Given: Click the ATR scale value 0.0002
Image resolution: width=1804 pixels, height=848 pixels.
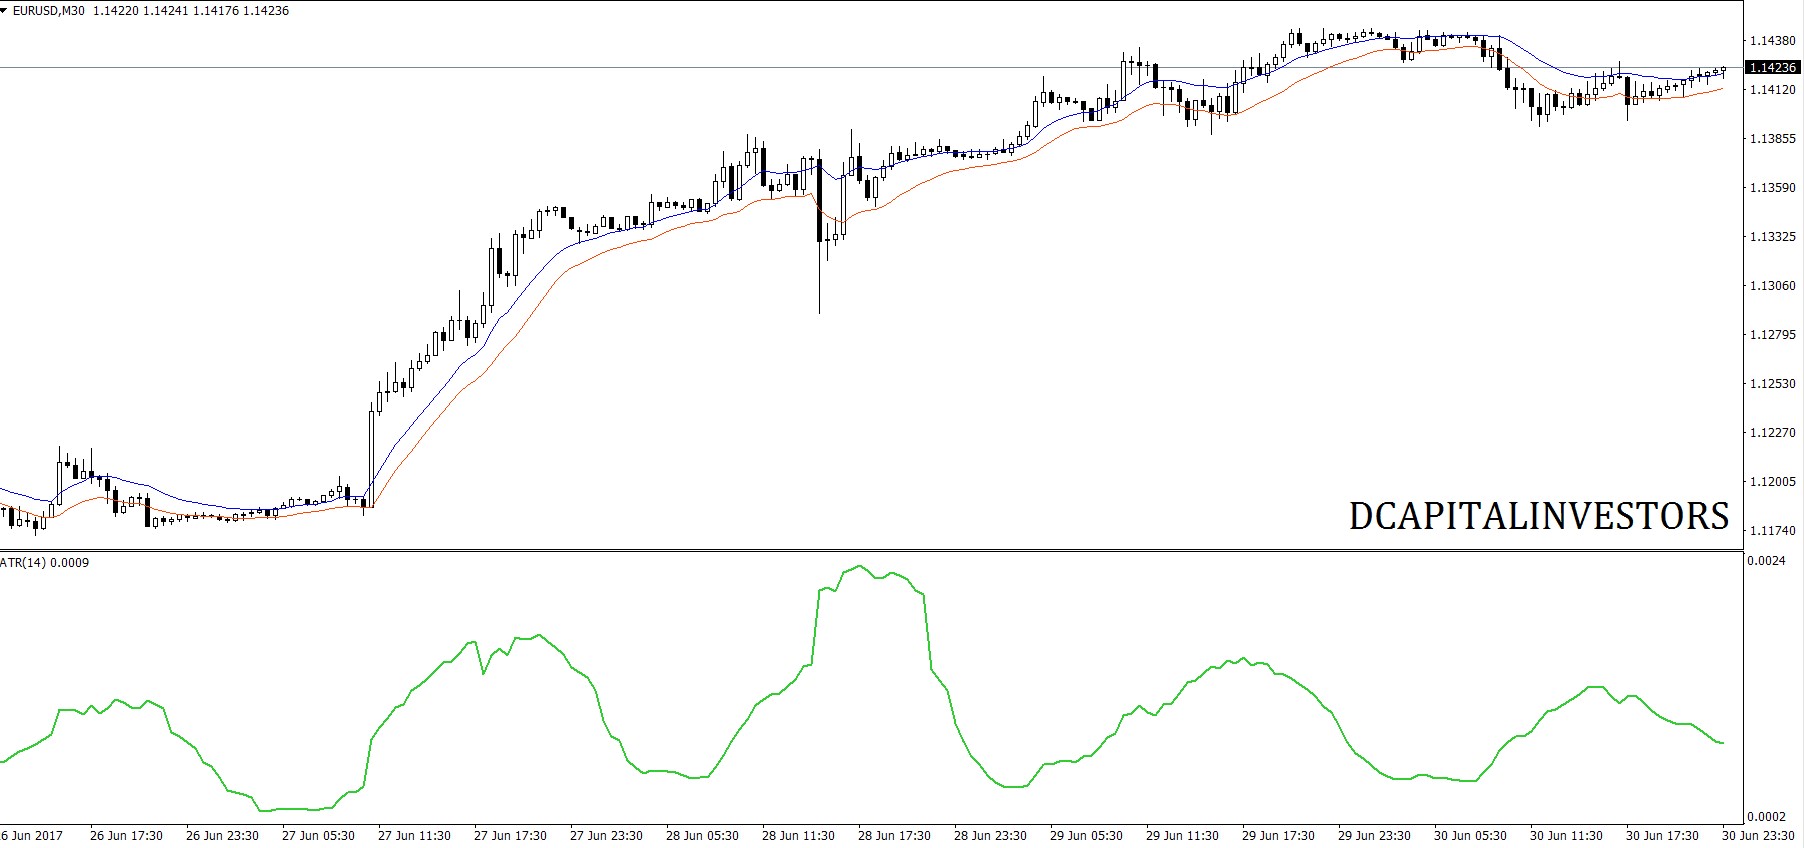Looking at the screenshot, I should 1766,817.
